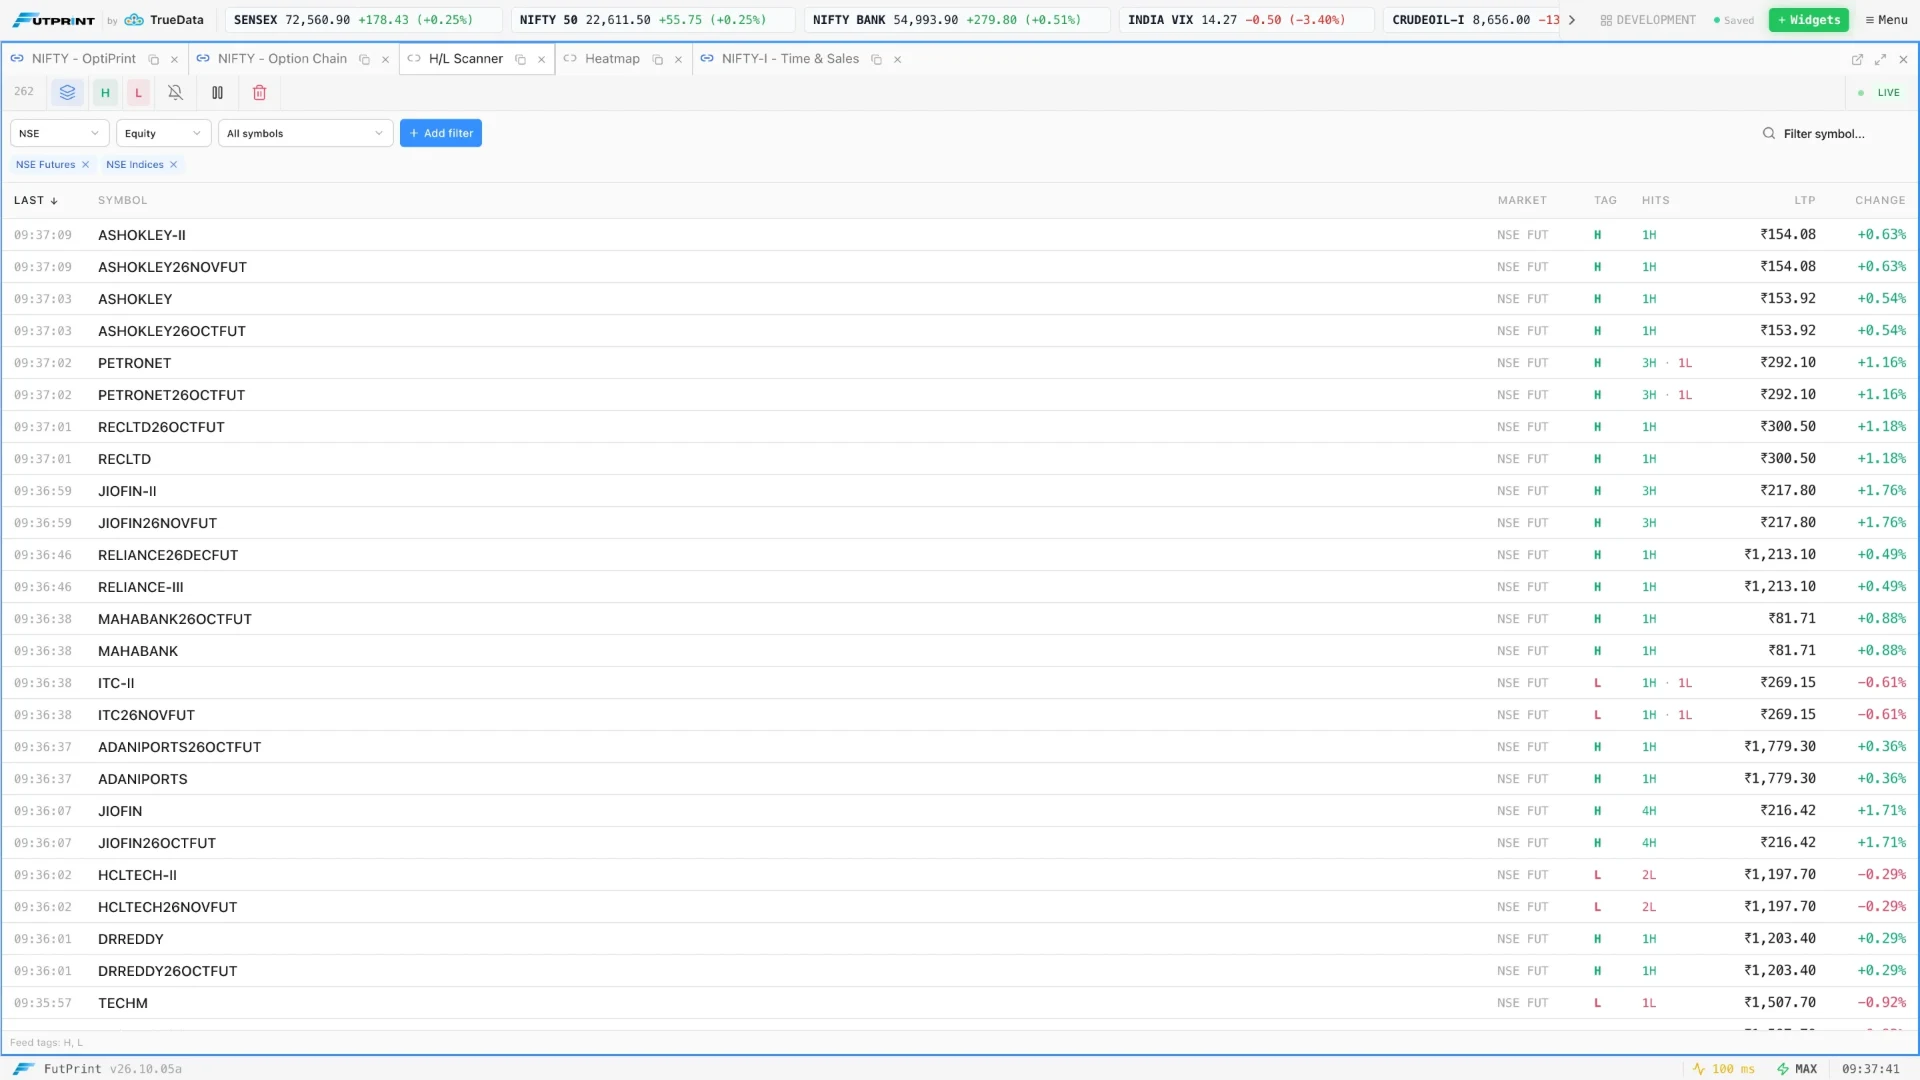This screenshot has width=1920, height=1080.
Task: Switch to NIFTY - OptiPrint tab
Action: [x=83, y=59]
